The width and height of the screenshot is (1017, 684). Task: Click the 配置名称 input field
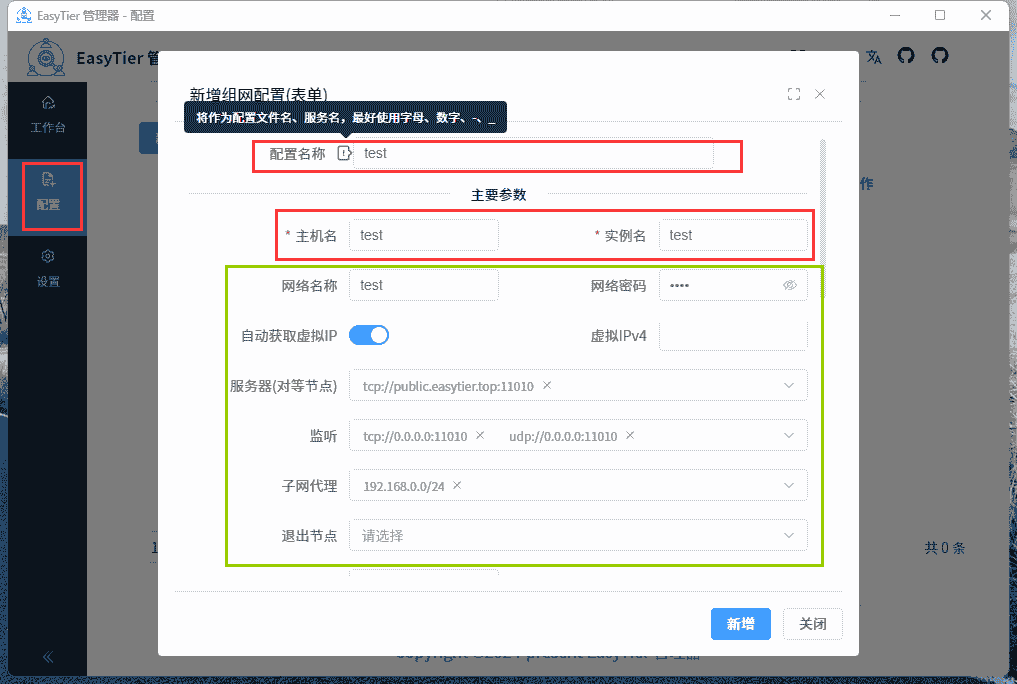[540, 153]
